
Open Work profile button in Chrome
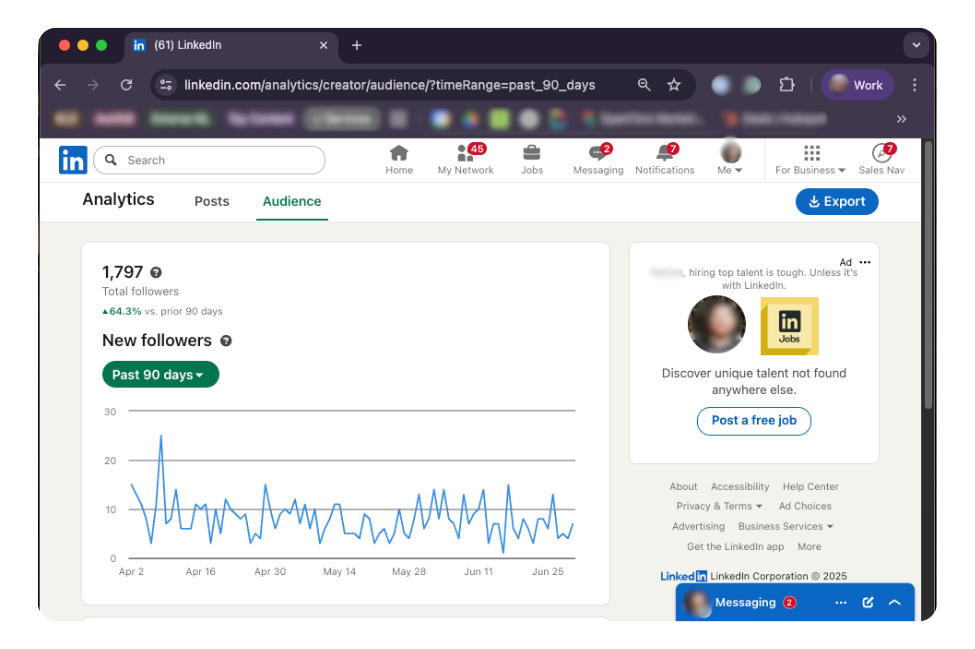coord(857,85)
